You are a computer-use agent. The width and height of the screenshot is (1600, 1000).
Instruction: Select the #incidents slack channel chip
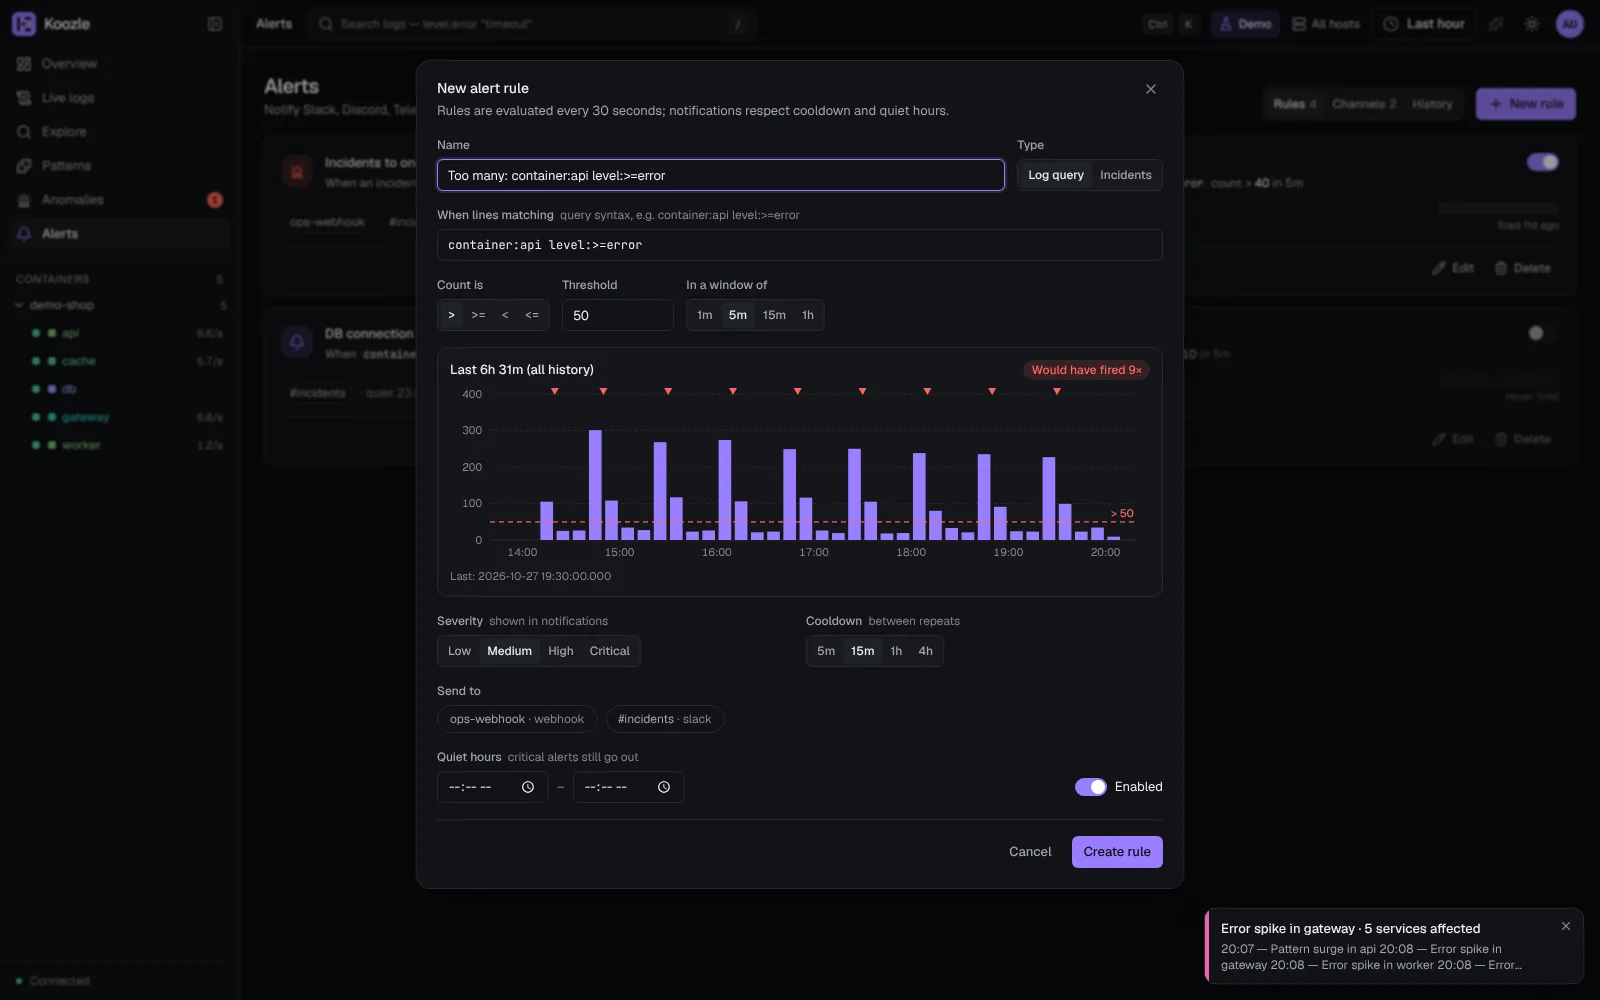point(665,719)
